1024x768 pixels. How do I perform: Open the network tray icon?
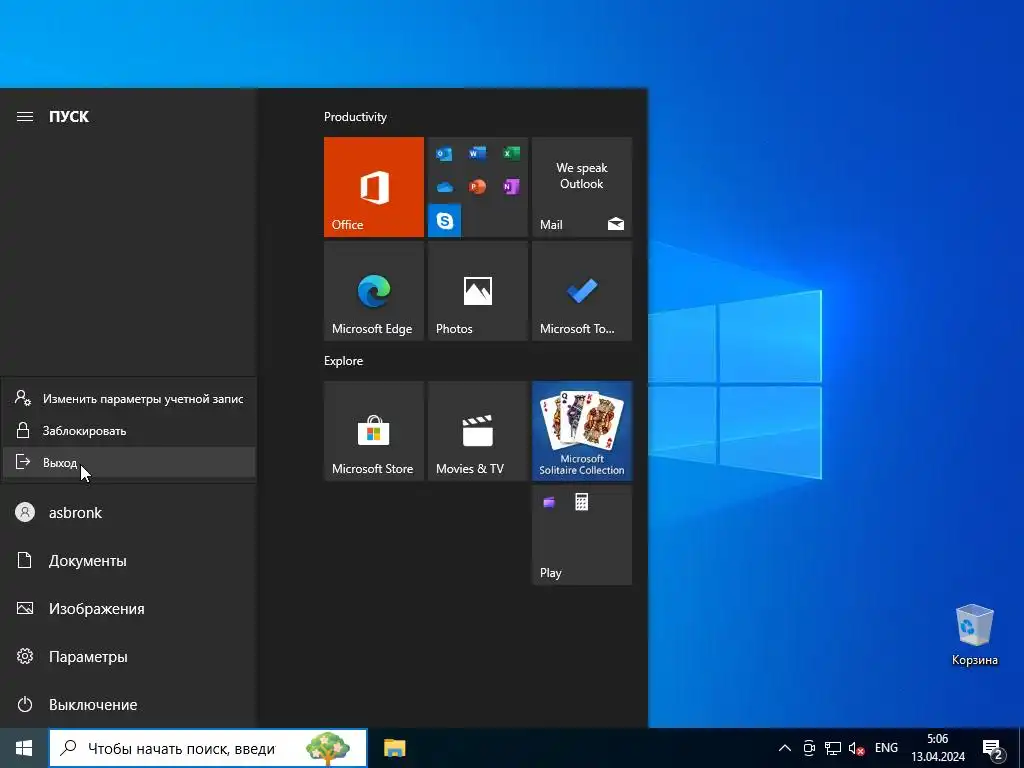[833, 748]
